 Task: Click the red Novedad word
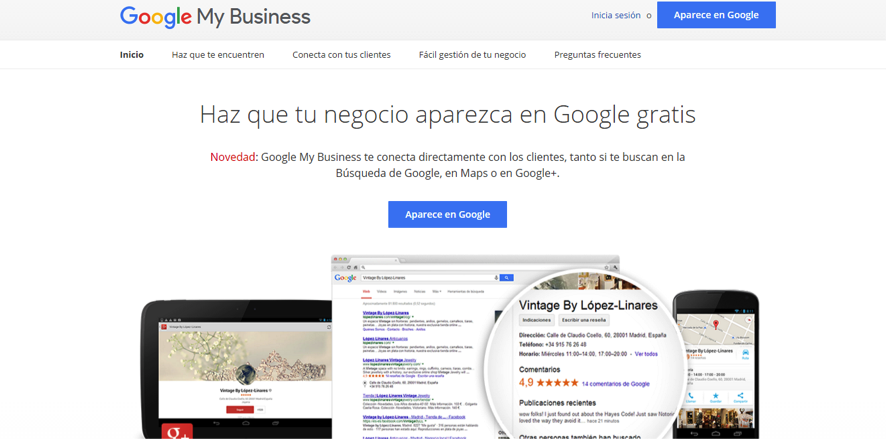pos(233,157)
